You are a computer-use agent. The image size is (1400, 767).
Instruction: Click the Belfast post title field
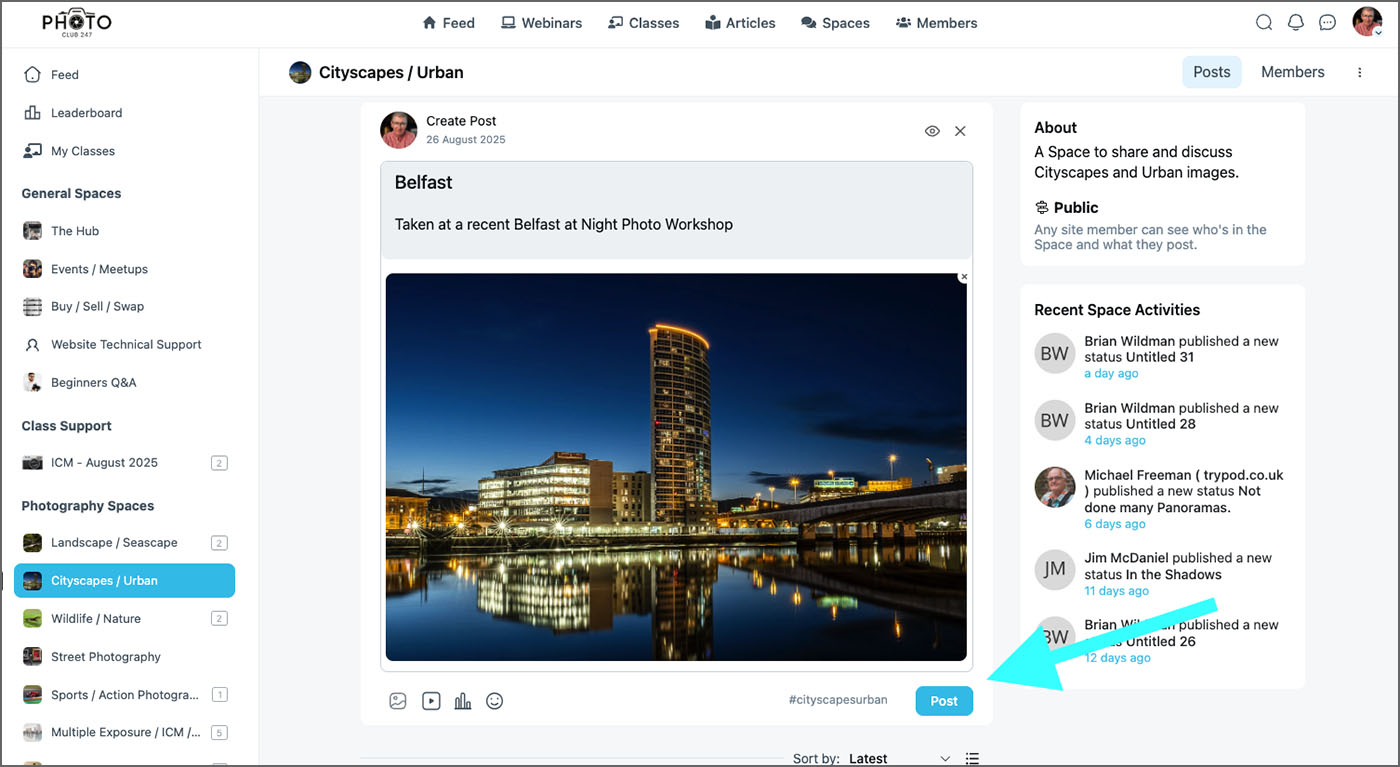pos(676,183)
